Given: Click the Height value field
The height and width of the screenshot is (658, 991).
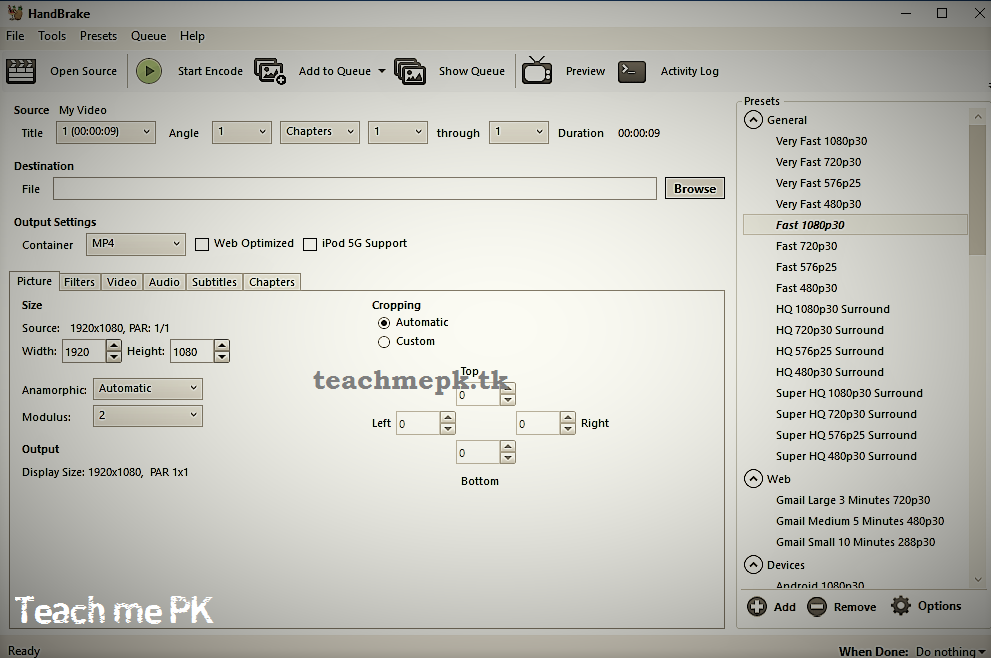Looking at the screenshot, I should (192, 351).
